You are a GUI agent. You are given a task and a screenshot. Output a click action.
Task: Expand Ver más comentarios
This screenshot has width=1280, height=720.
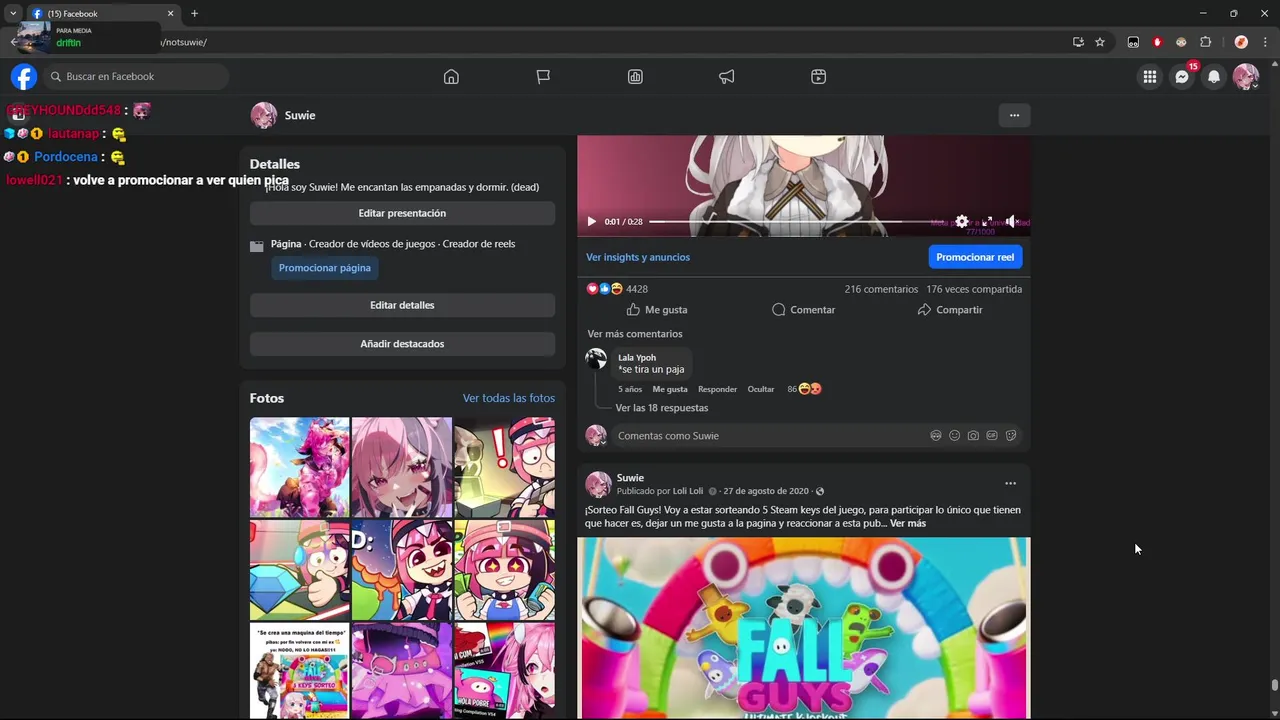click(635, 334)
